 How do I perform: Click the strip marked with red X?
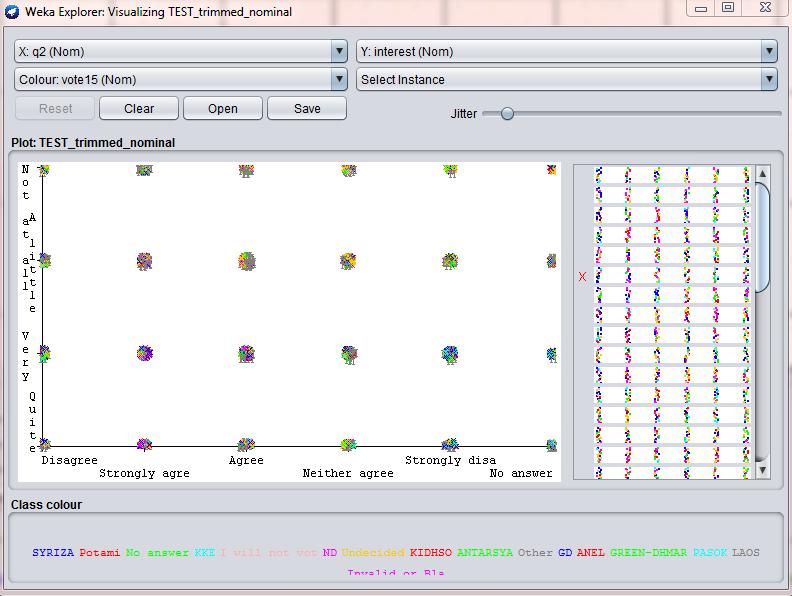[672, 276]
